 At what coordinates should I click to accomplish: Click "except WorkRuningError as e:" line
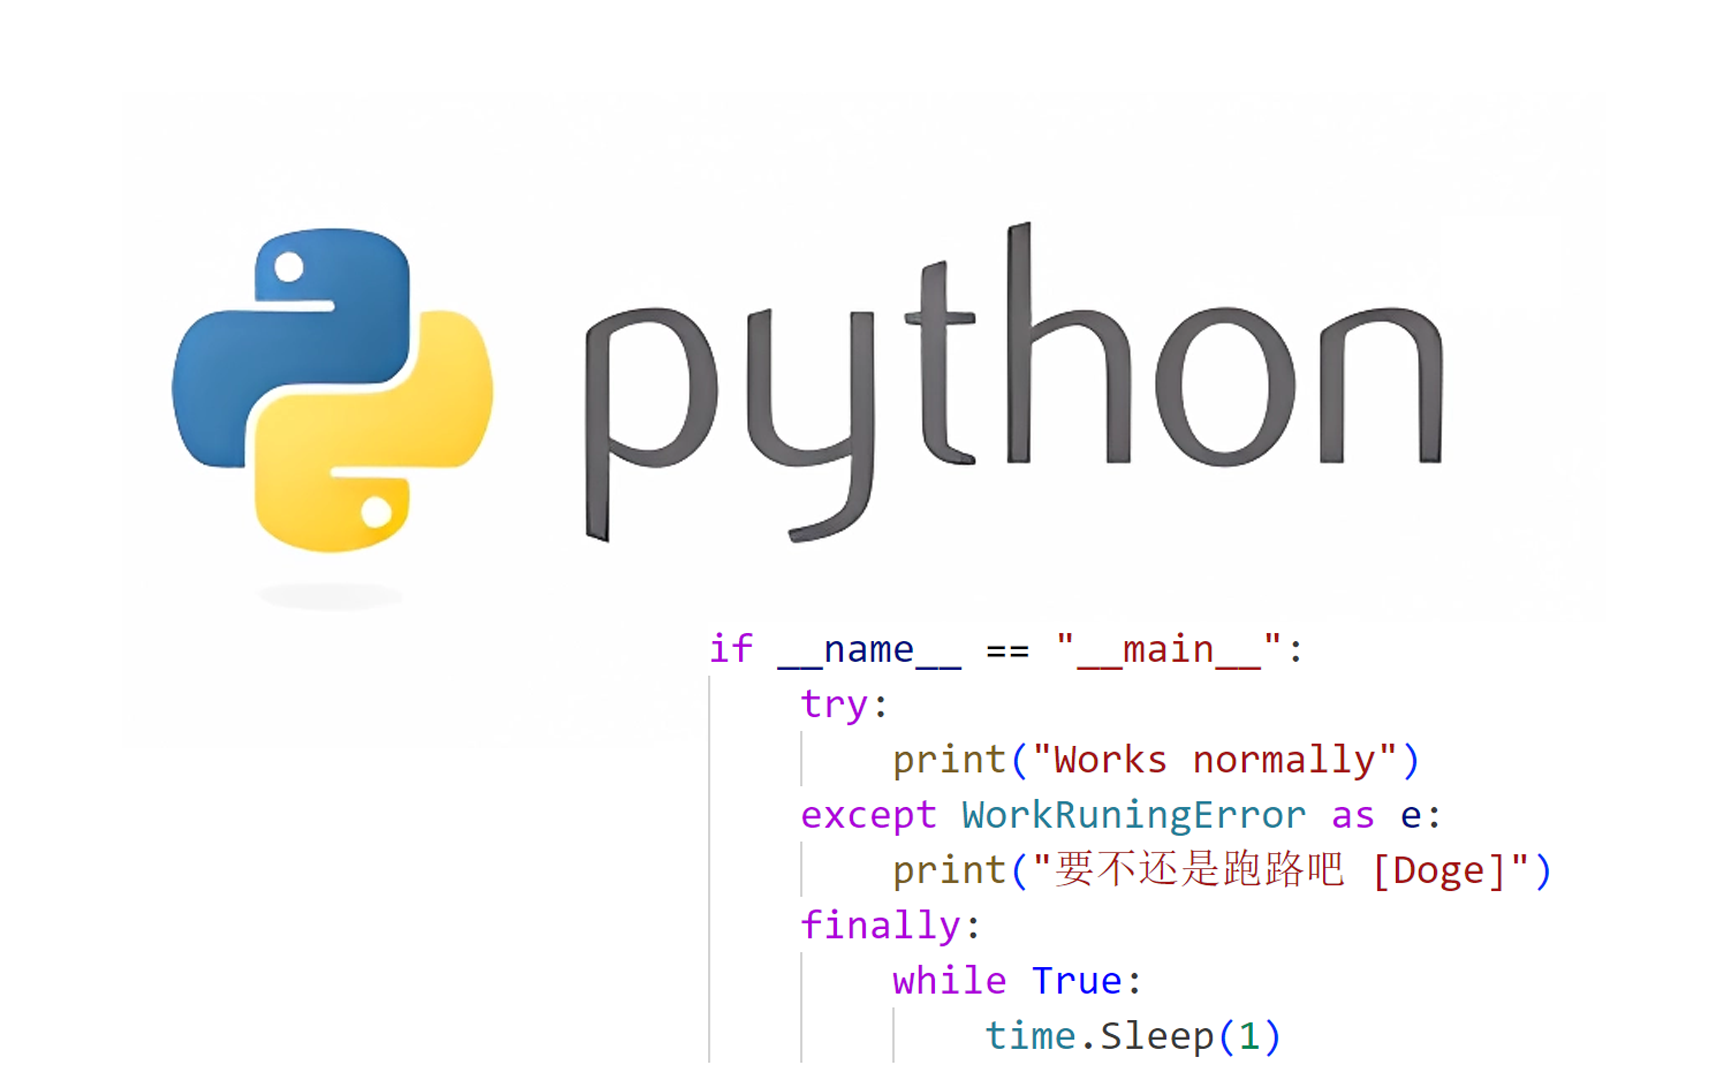click(x=1121, y=815)
